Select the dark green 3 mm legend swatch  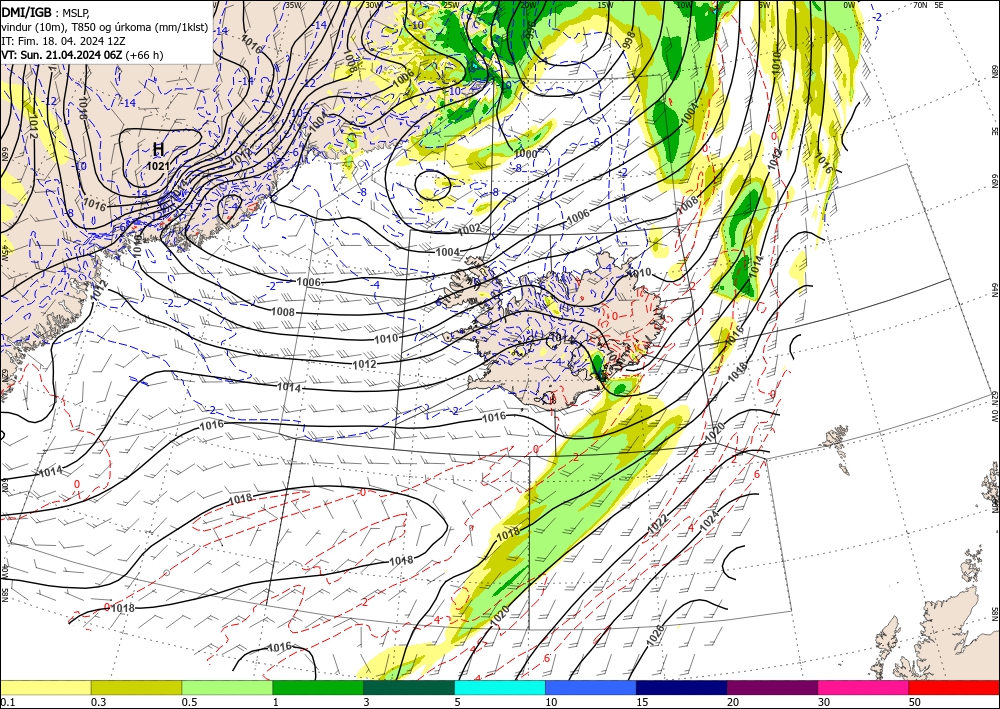[409, 687]
